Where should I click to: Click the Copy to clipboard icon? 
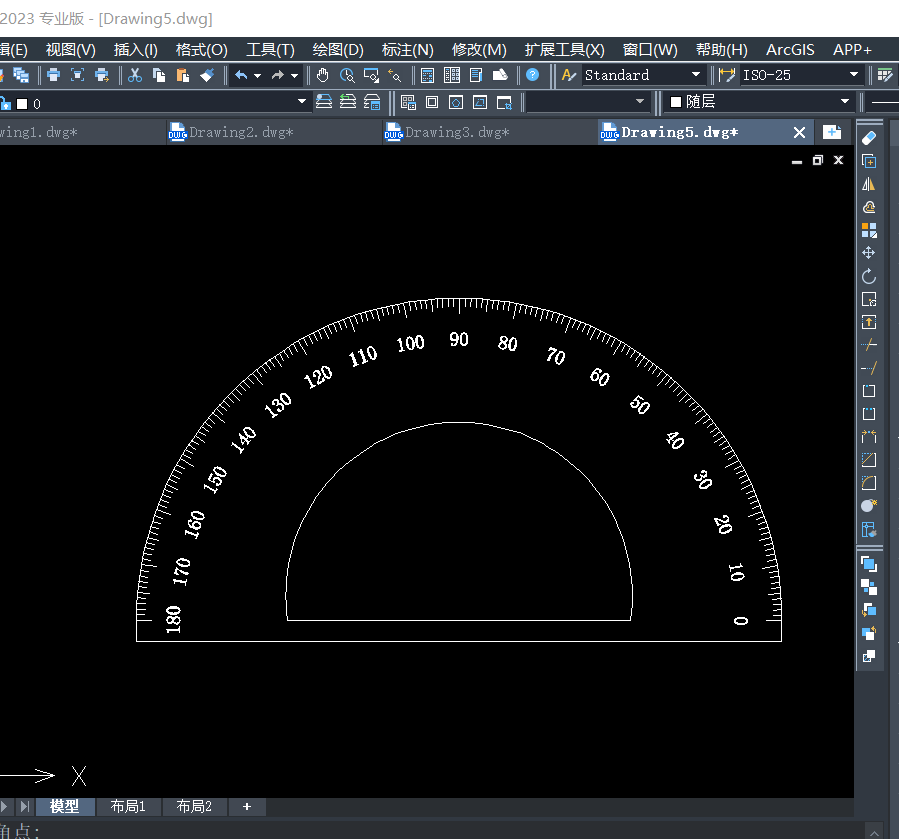[x=159, y=75]
